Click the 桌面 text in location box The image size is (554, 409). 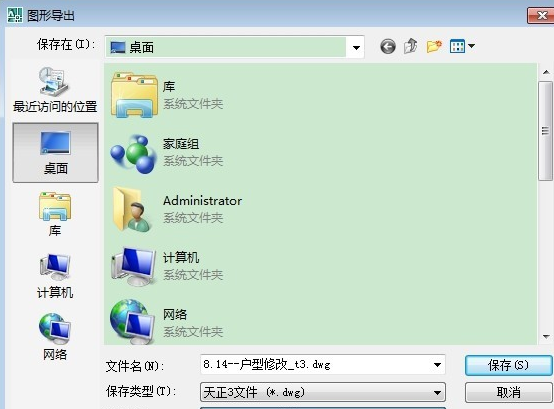[141, 47]
